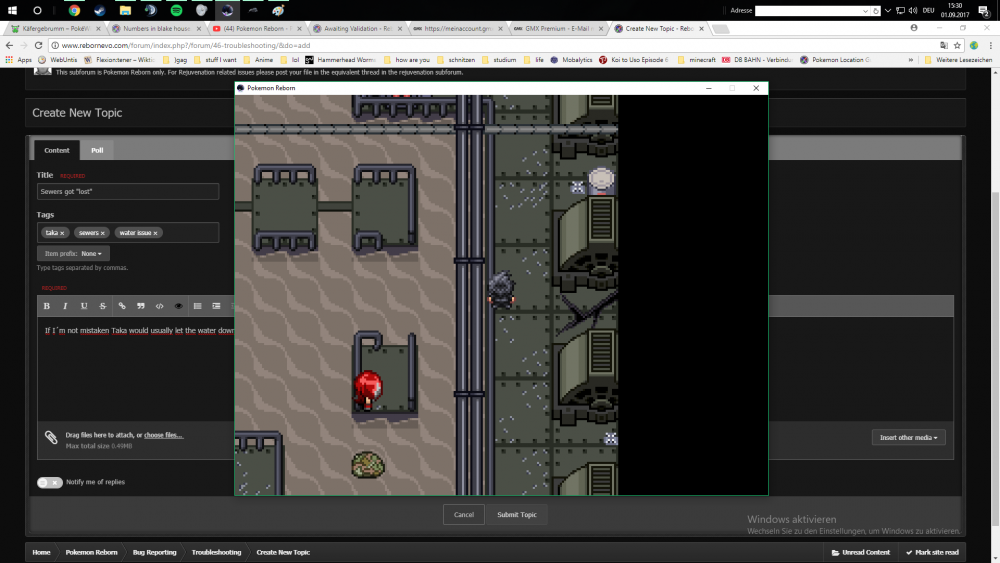The image size is (1000, 563).
Task: Click the italic formatting icon
Action: pos(65,306)
